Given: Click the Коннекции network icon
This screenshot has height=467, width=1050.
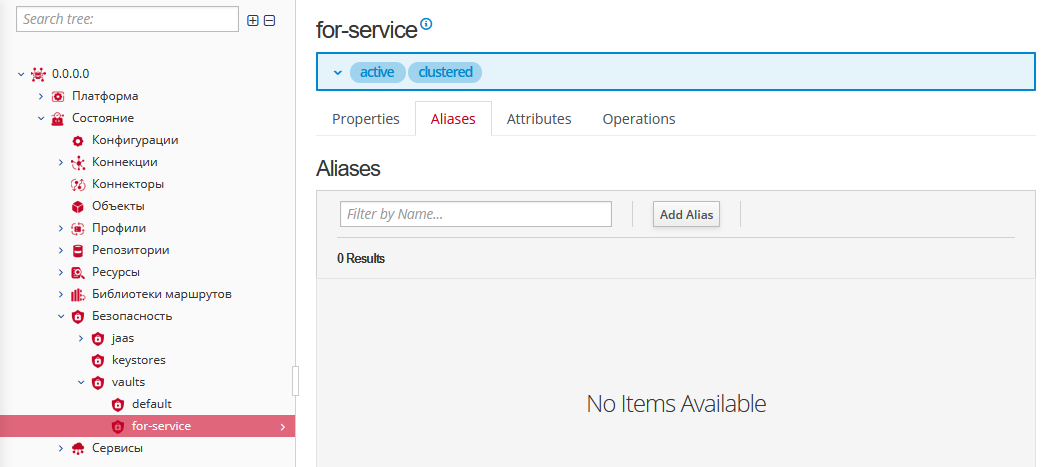Looking at the screenshot, I should pos(78,162).
